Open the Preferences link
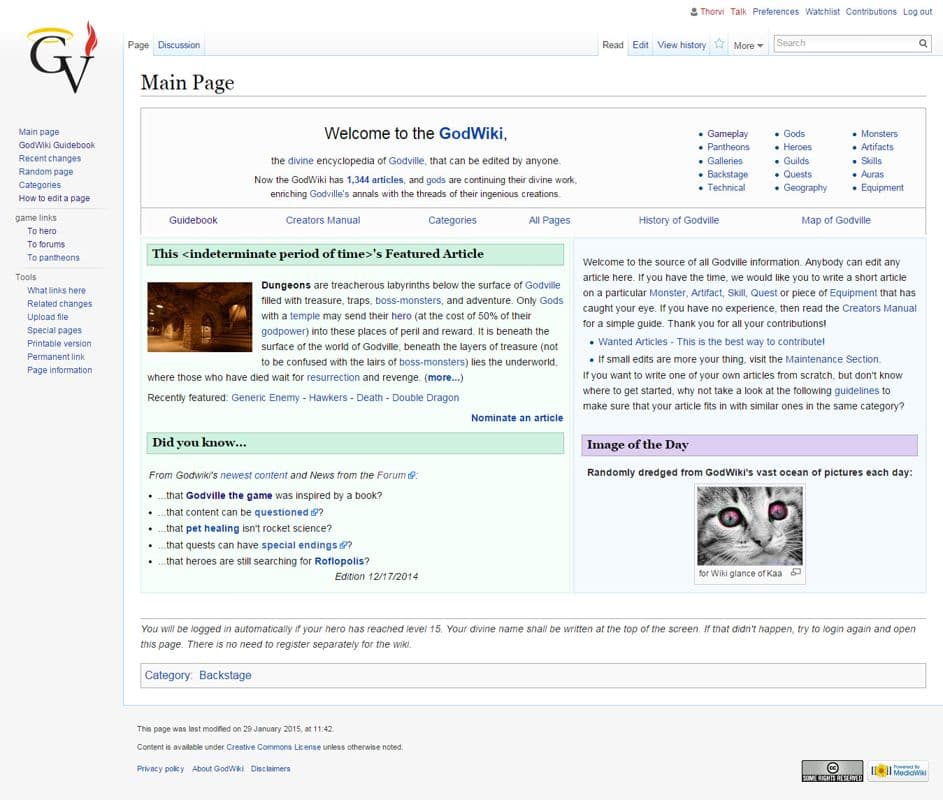943x800 pixels. pos(775,11)
